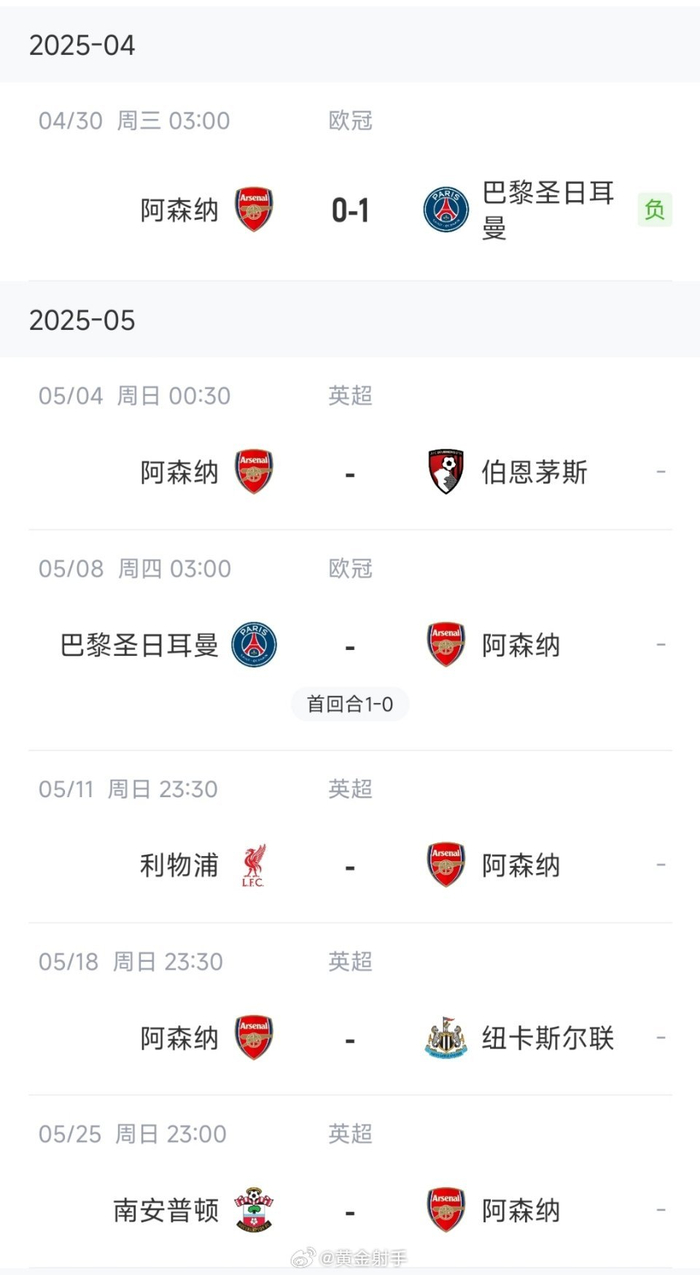The width and height of the screenshot is (700, 1275).
Task: Tap the 利物浦 team name
Action: pos(179,865)
